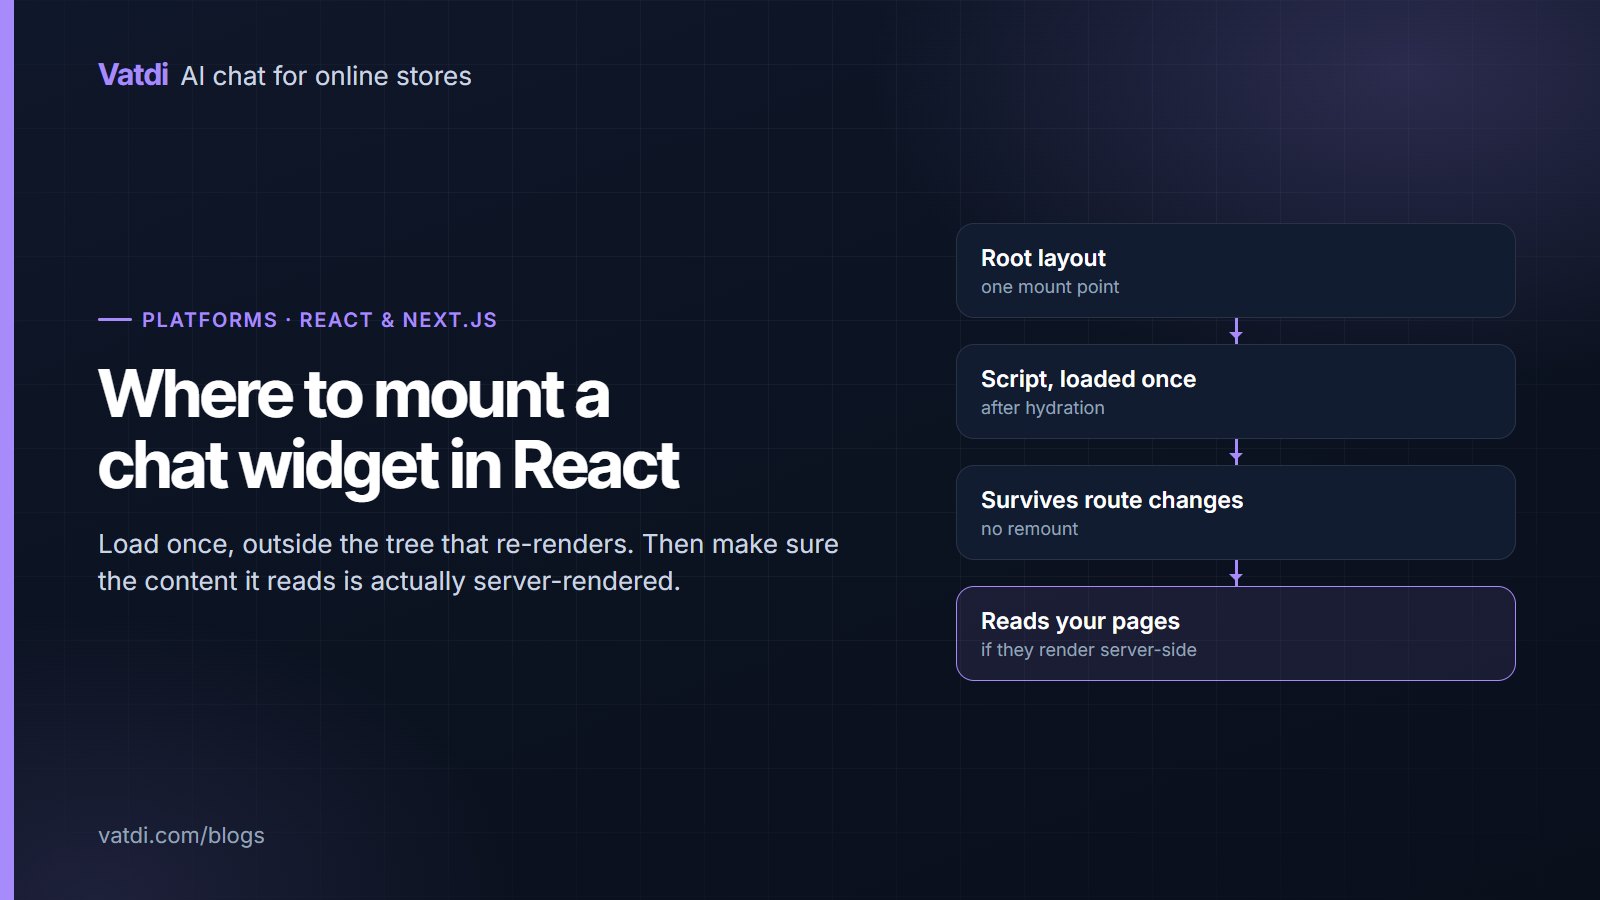Image resolution: width=1600 pixels, height=900 pixels.
Task: Click the "one mount point" caption
Action: (1050, 287)
